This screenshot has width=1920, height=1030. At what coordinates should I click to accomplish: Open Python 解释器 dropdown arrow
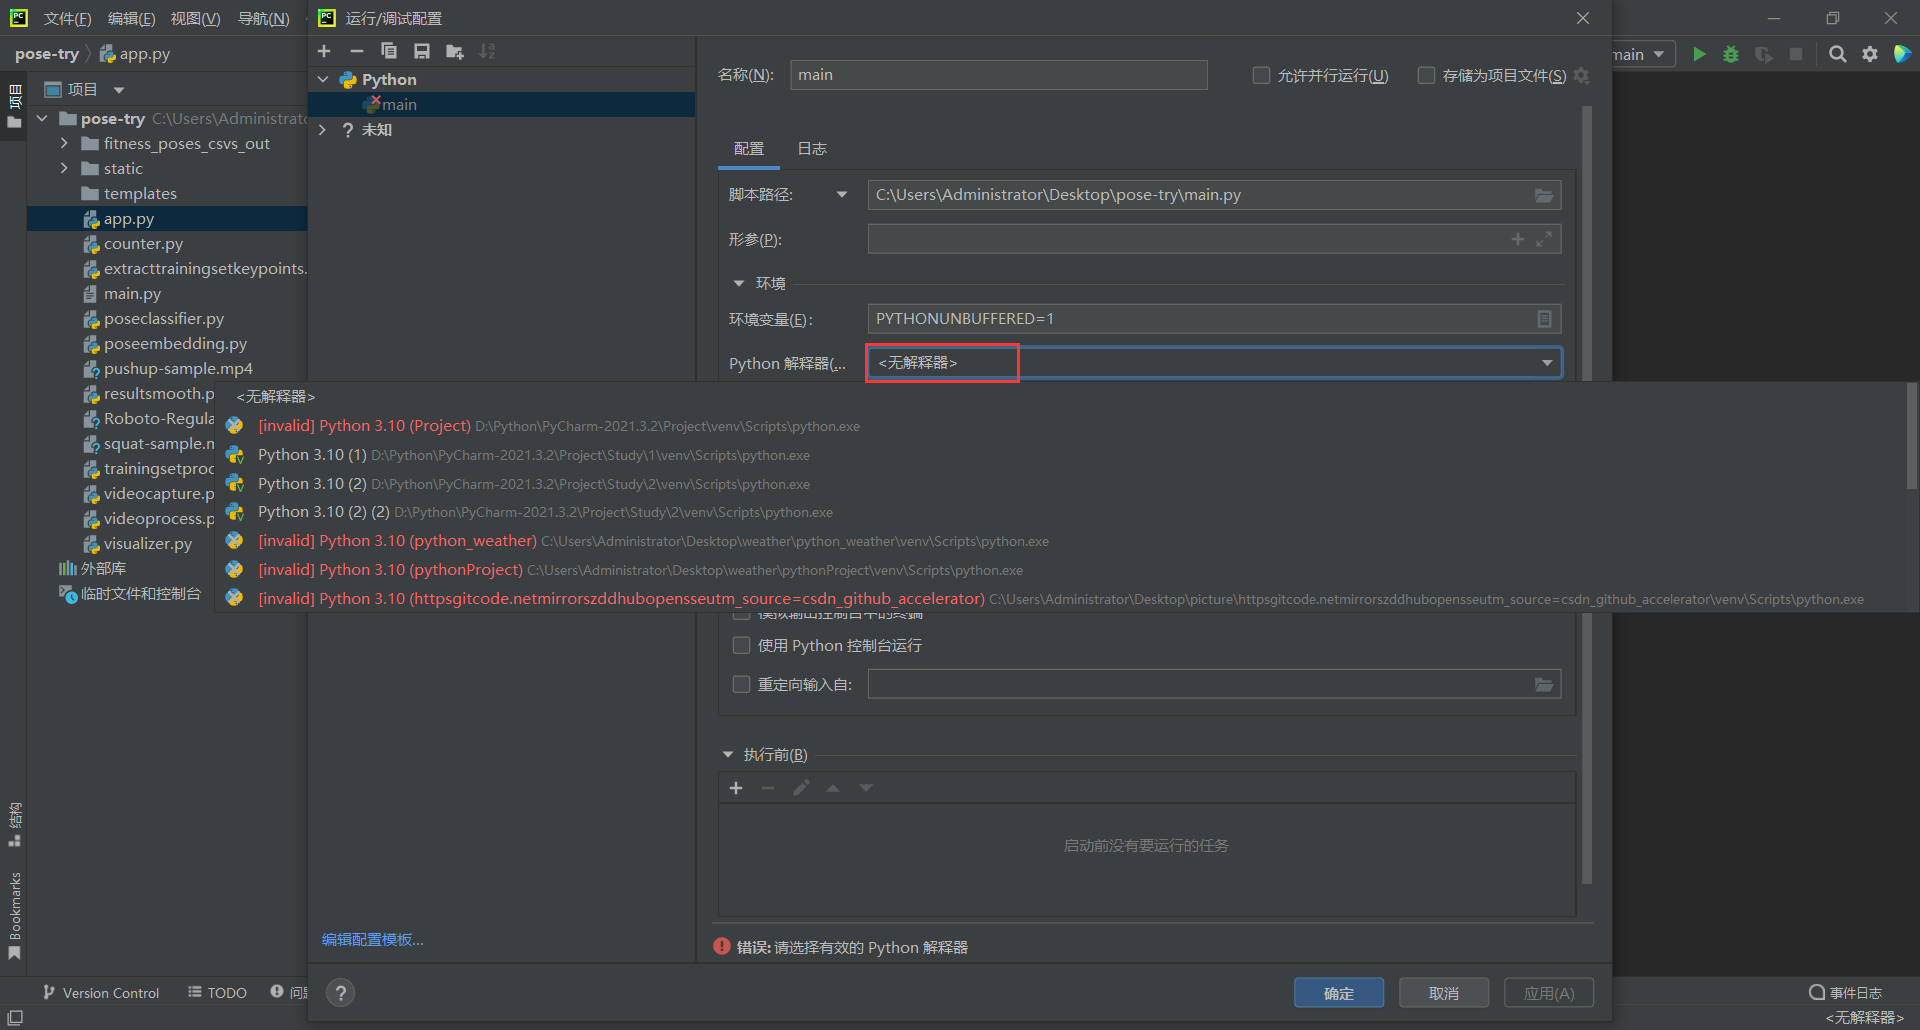tap(1547, 363)
